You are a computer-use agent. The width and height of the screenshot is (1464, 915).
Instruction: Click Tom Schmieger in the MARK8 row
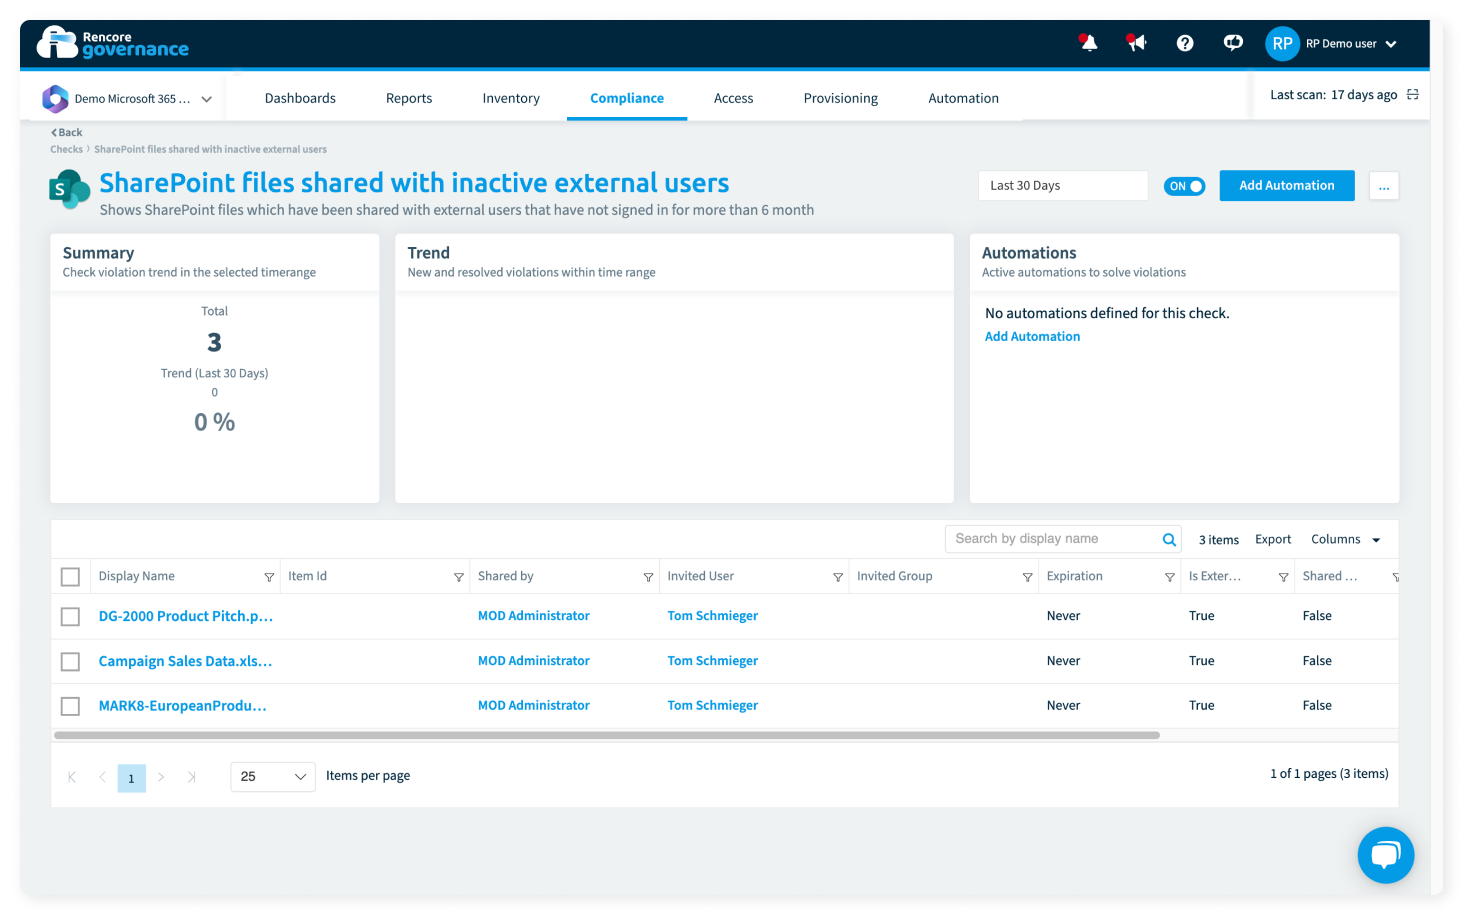(713, 707)
